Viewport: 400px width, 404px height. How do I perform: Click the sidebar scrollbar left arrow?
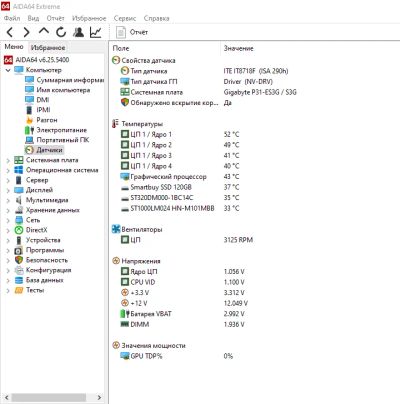[x=7, y=397]
